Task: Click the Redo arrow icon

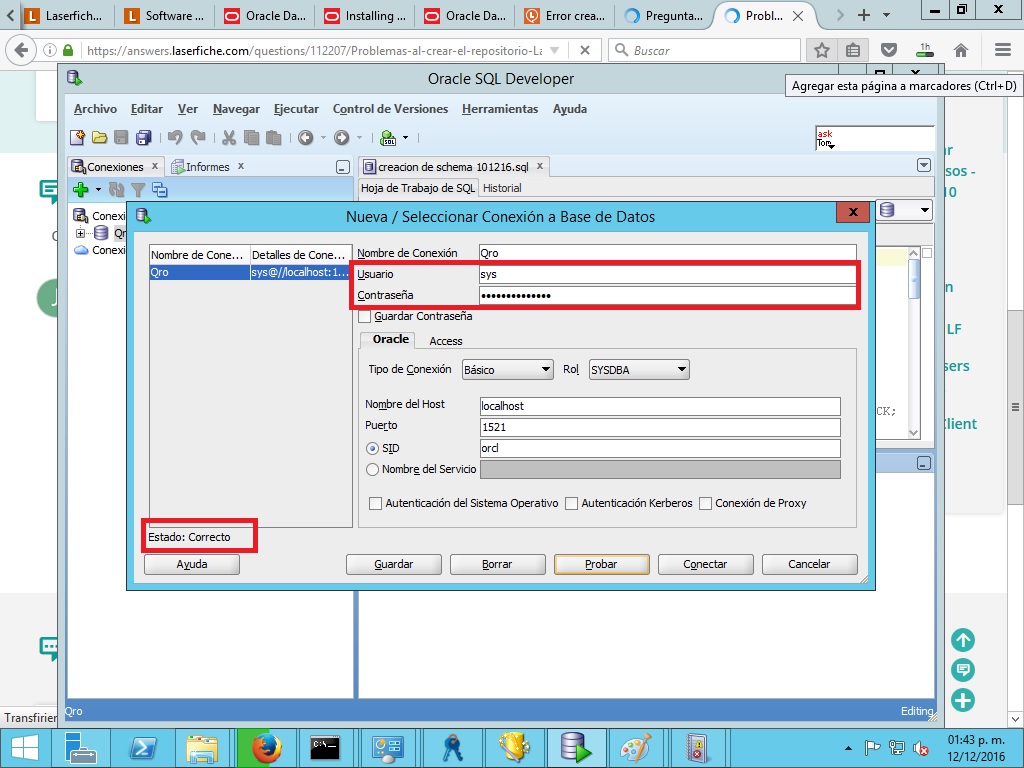Action: [198, 137]
